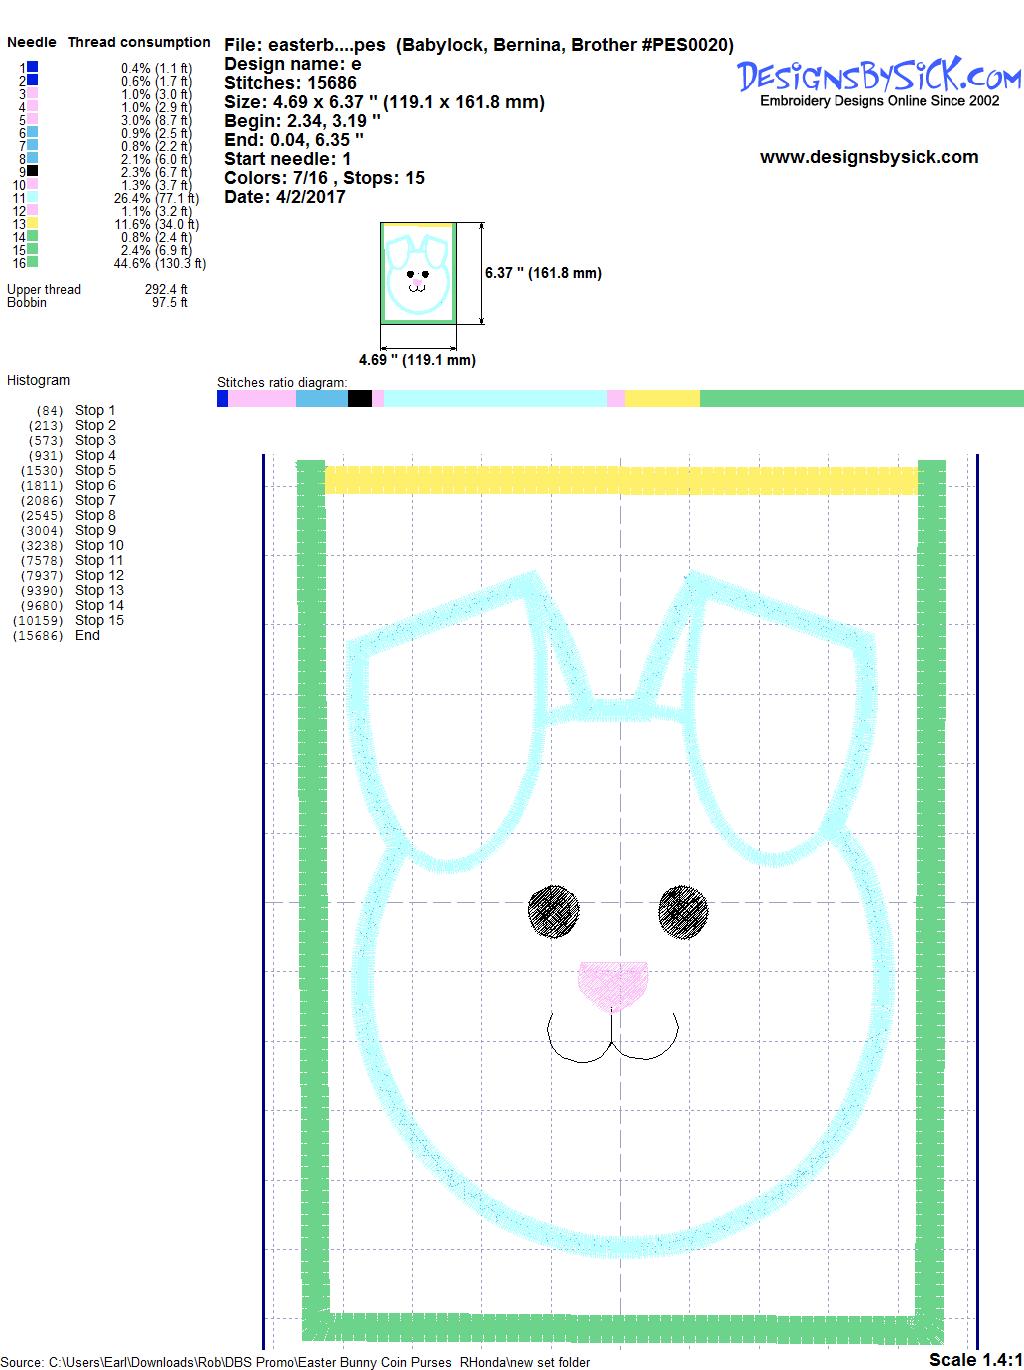Select the bunny's pink nose
This screenshot has width=1024, height=1370.
613,985
